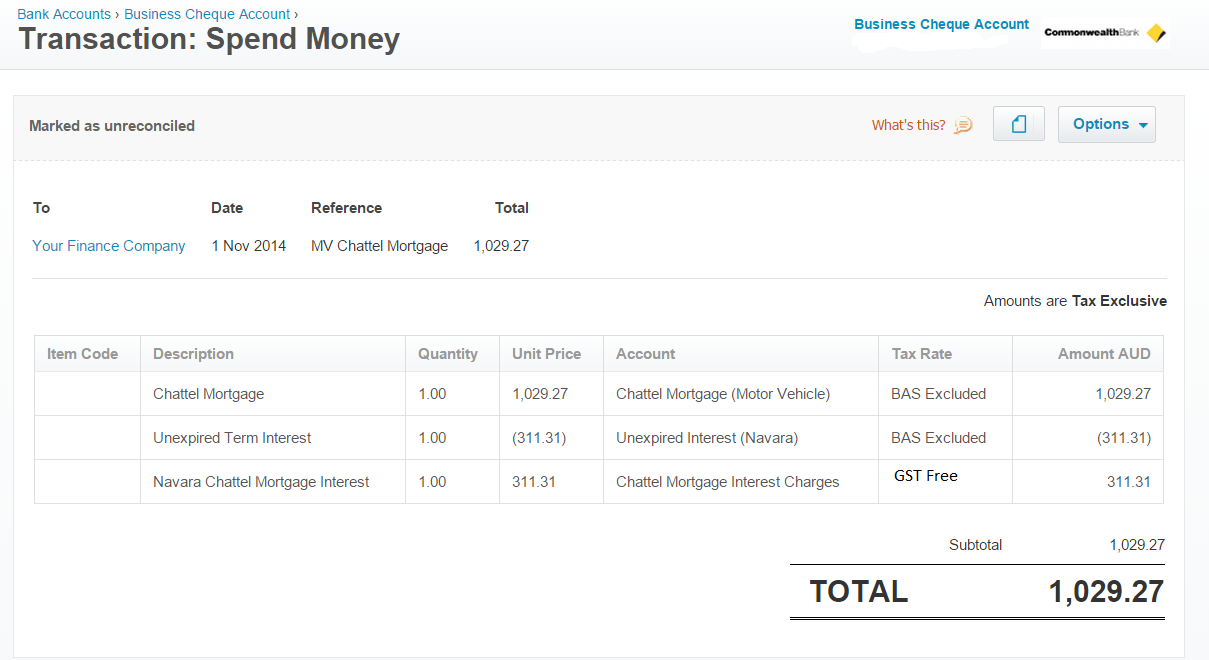Select the Unexpired Term Interest row description
The width and height of the screenshot is (1209, 660).
232,438
